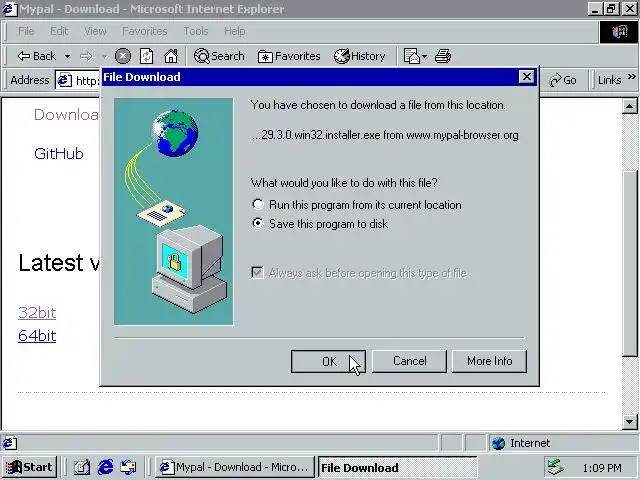640x480 pixels.
Task: Click the installer.exe file name text
Action: click(316, 135)
